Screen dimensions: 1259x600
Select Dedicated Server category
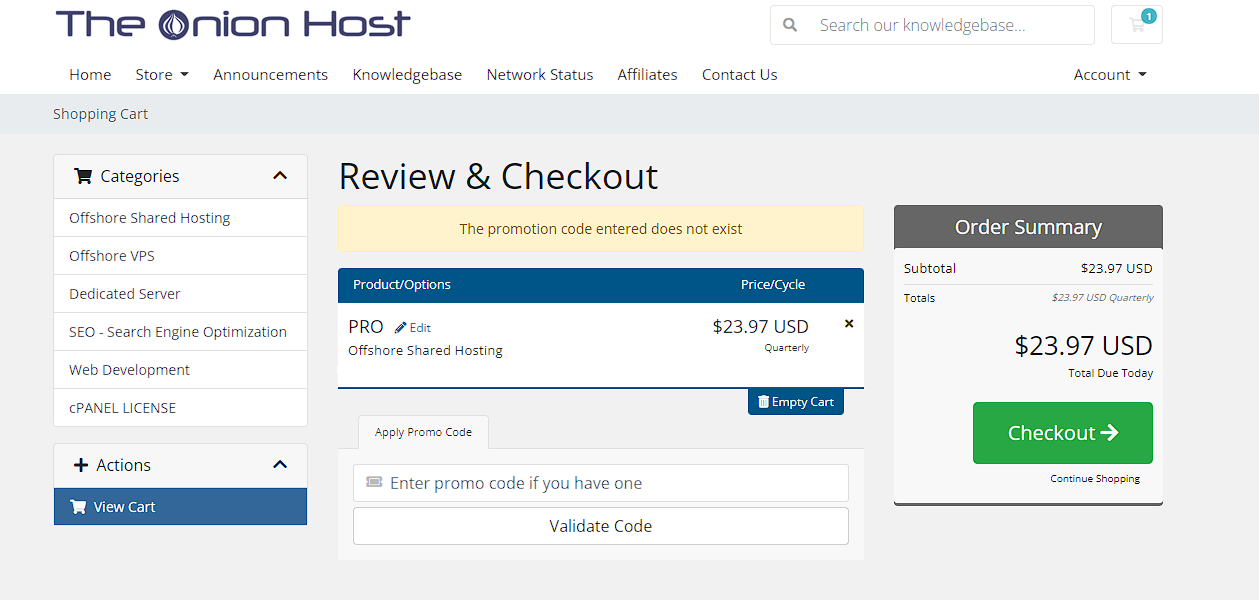pyautogui.click(x=180, y=294)
